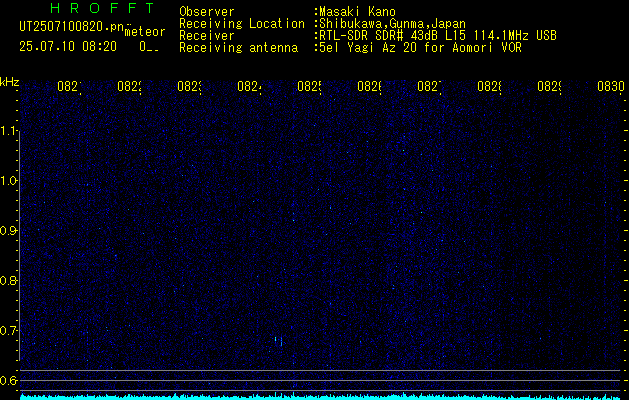Select the 1.0 frequency axis label
629x400 pixels.
(x=8, y=181)
